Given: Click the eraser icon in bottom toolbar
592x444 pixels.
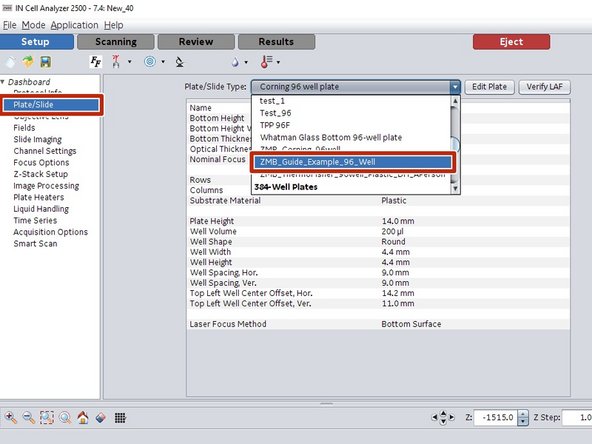Looking at the screenshot, I should [100, 418].
